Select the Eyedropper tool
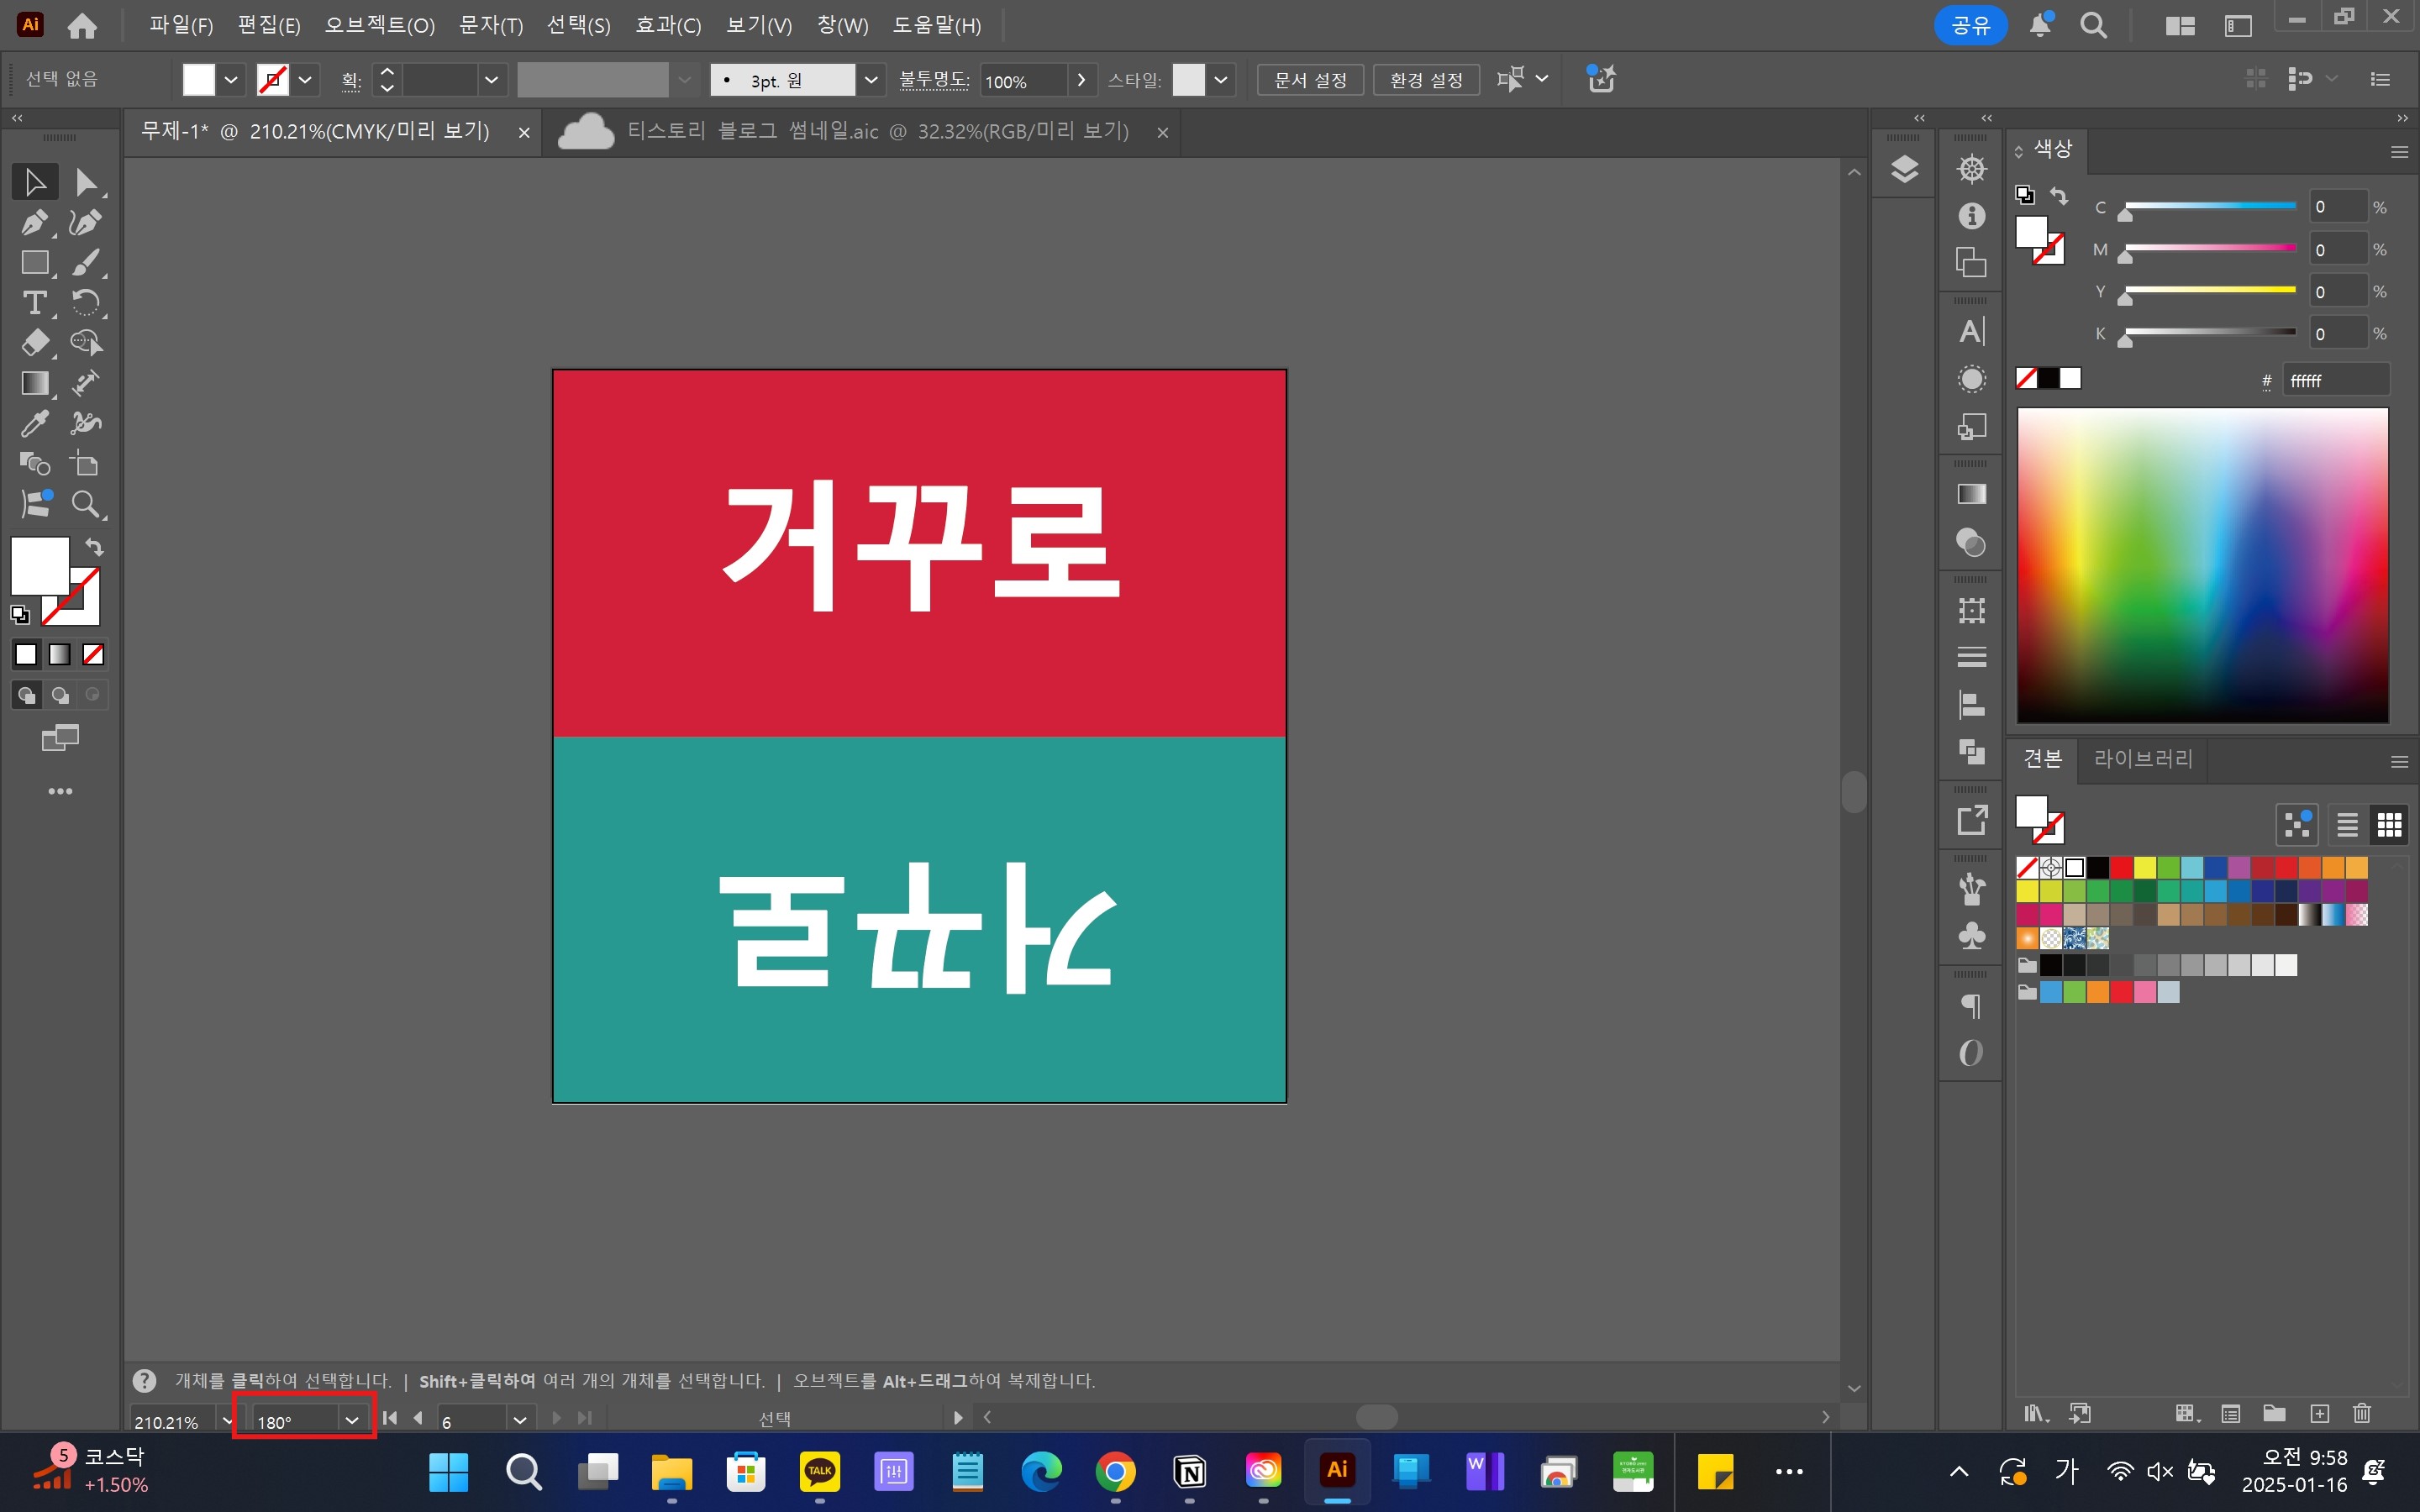 [x=34, y=423]
